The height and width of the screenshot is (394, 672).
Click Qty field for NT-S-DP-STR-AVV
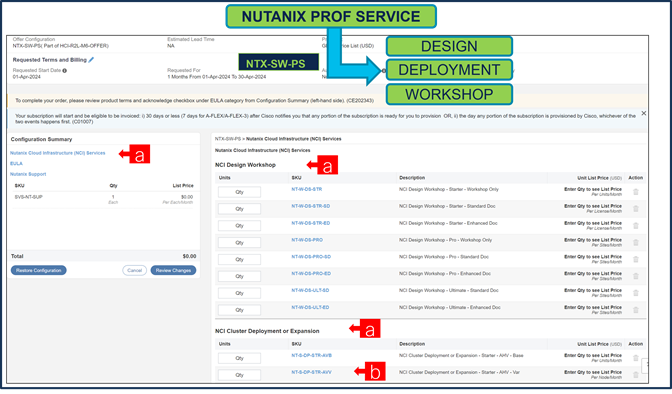(x=239, y=375)
